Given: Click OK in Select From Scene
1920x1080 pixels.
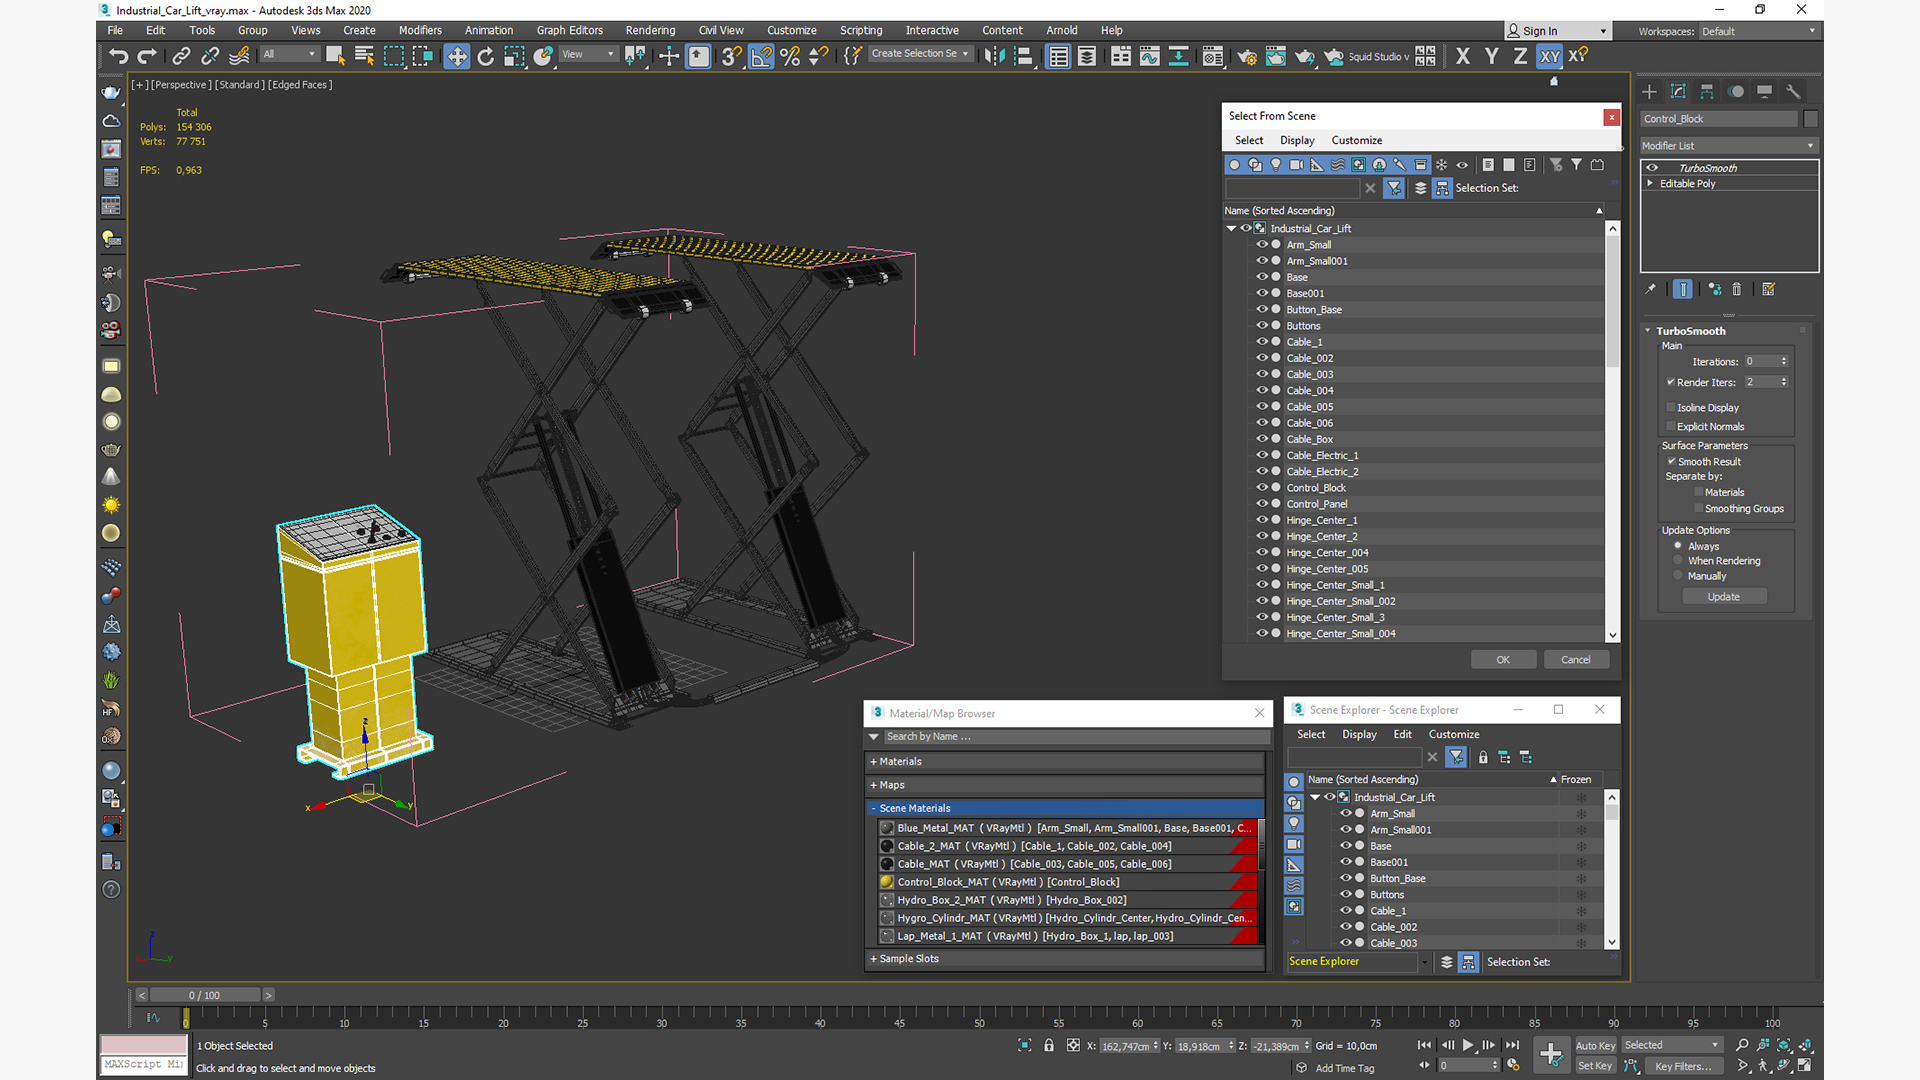Looking at the screenshot, I should pyautogui.click(x=1503, y=659).
